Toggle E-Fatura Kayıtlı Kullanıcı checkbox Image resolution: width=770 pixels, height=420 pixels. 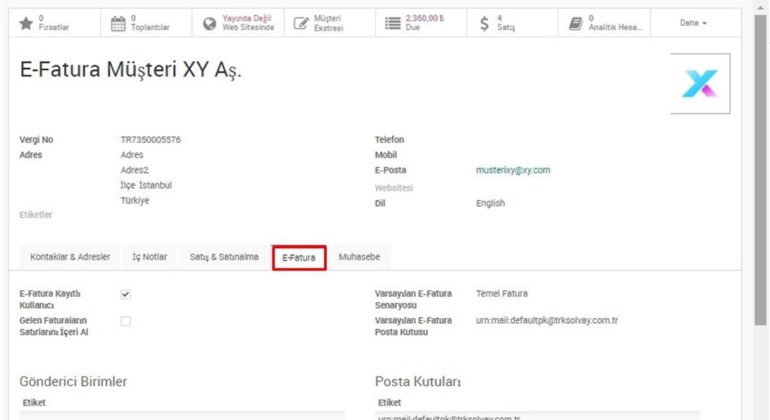click(126, 294)
